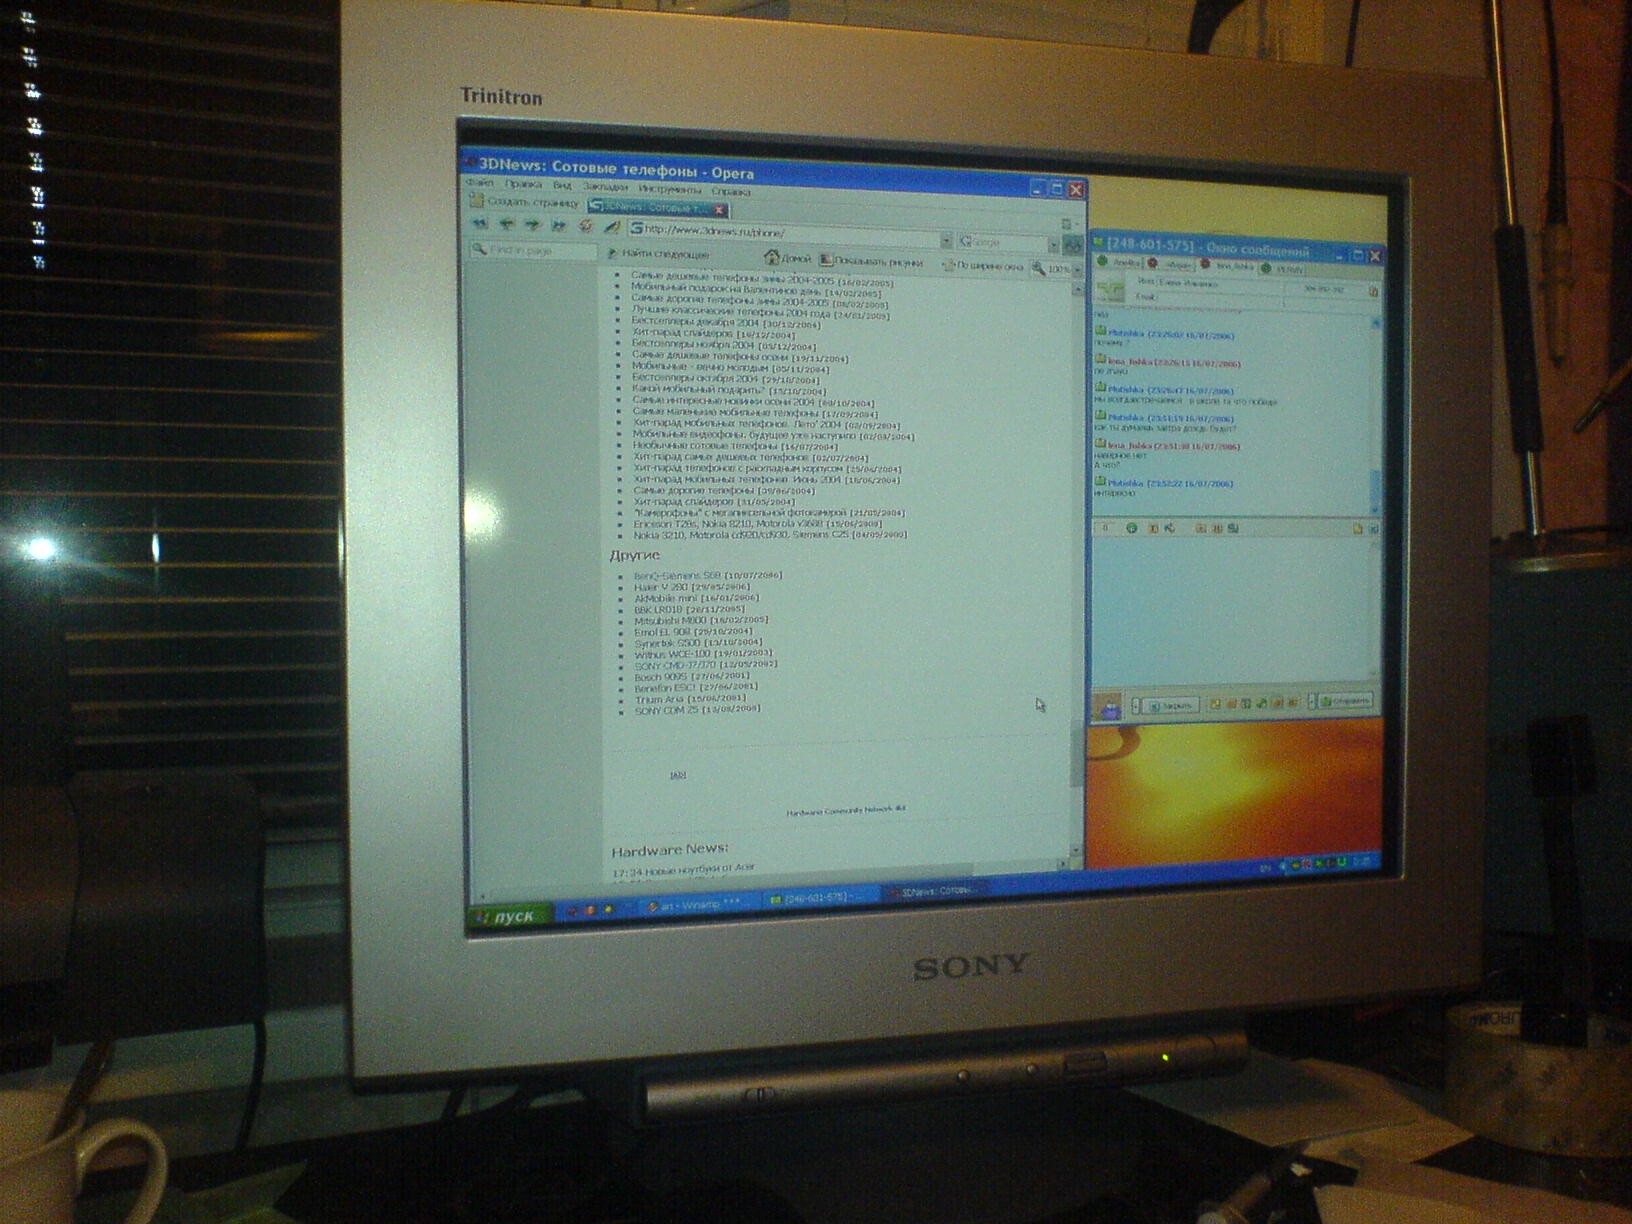Open link Бестселлеры октября 2004
This screenshot has height=1224, width=1632.
[x=694, y=380]
